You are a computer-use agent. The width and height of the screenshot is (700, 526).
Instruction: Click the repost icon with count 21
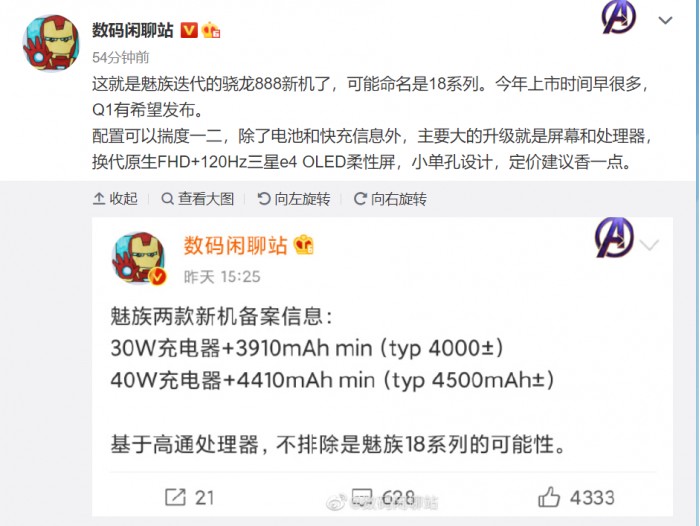point(189,497)
